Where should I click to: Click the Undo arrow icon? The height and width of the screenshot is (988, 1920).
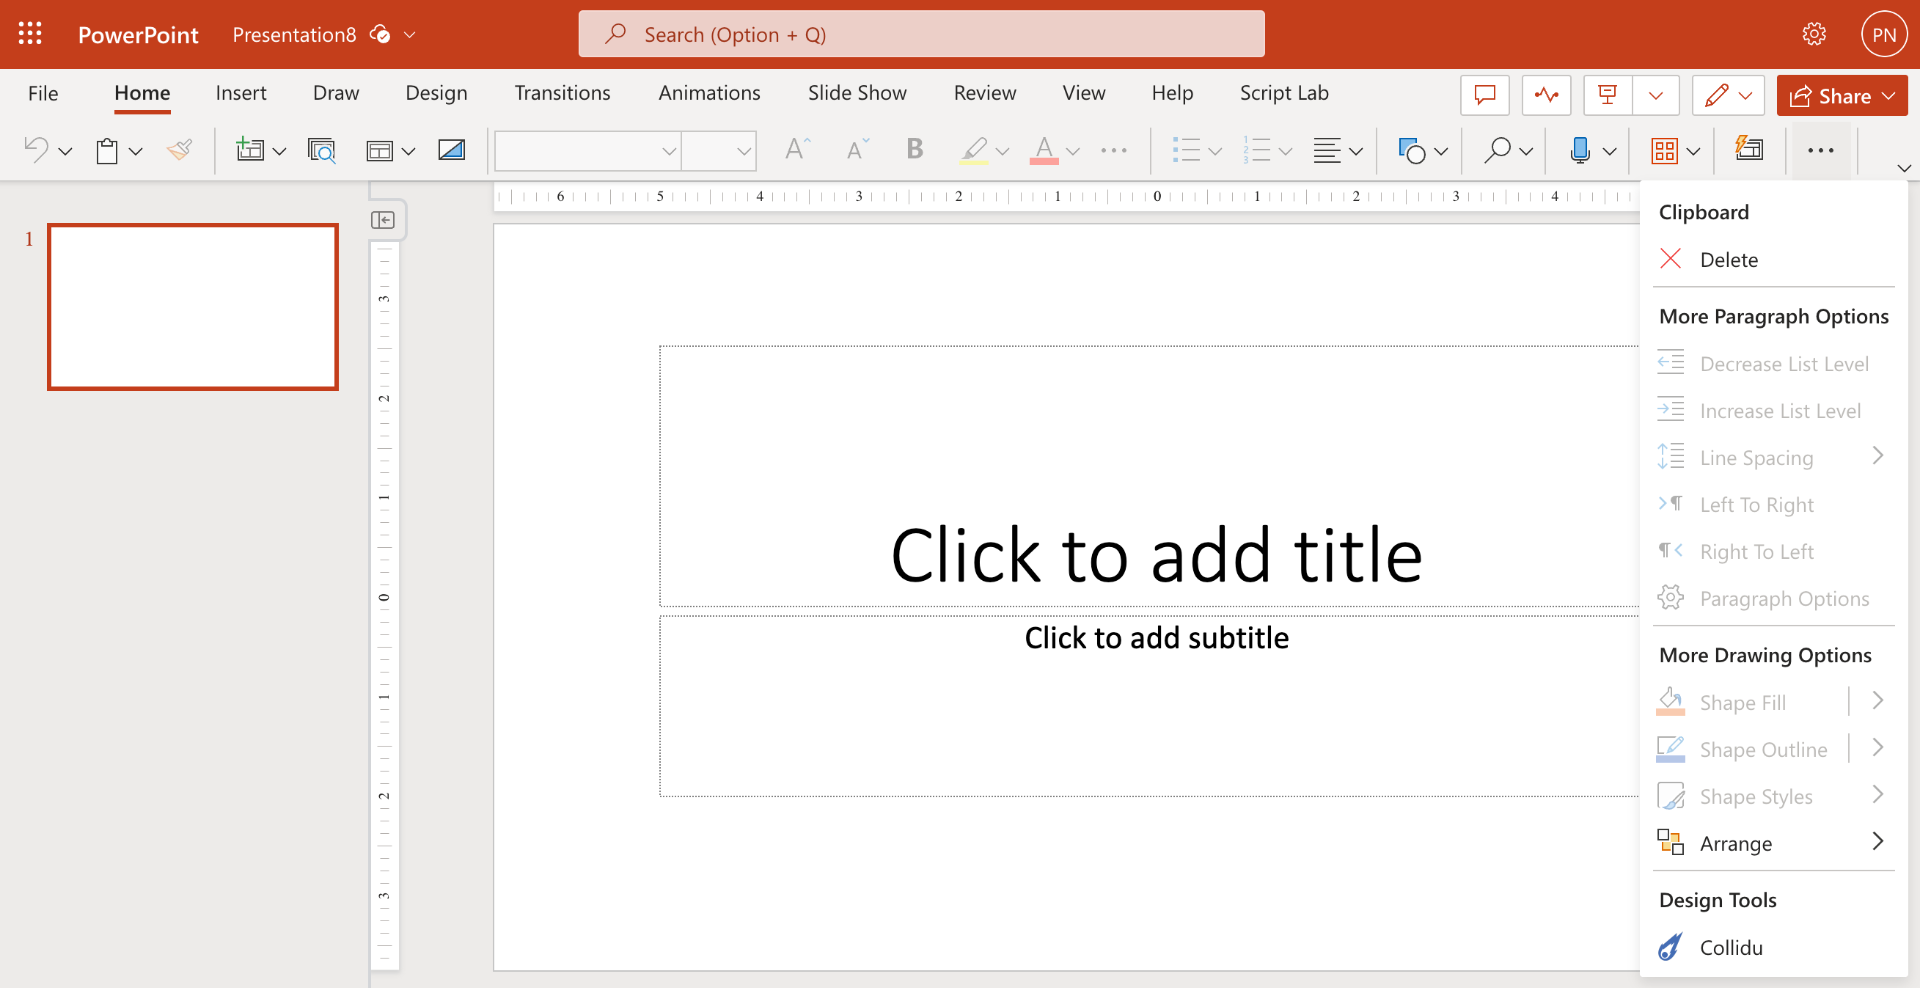(x=38, y=150)
